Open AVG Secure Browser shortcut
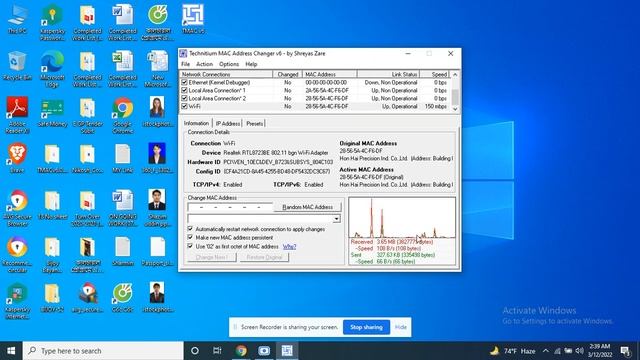Viewport: 640px width, 360px height. point(17,208)
